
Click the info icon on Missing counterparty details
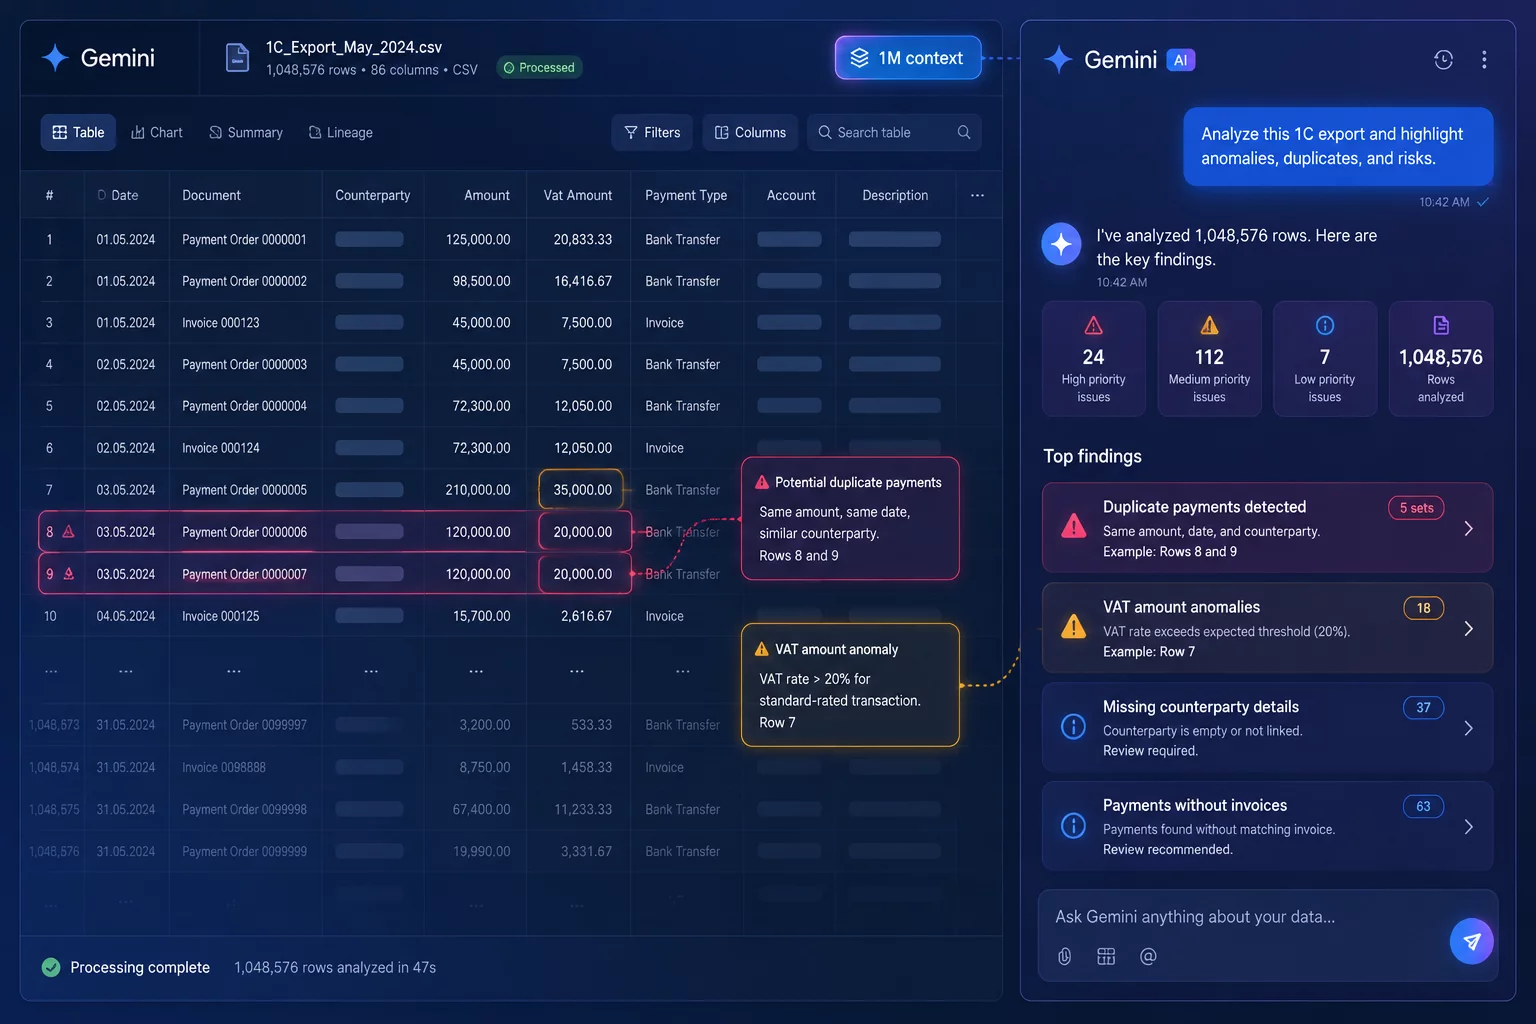tap(1073, 727)
